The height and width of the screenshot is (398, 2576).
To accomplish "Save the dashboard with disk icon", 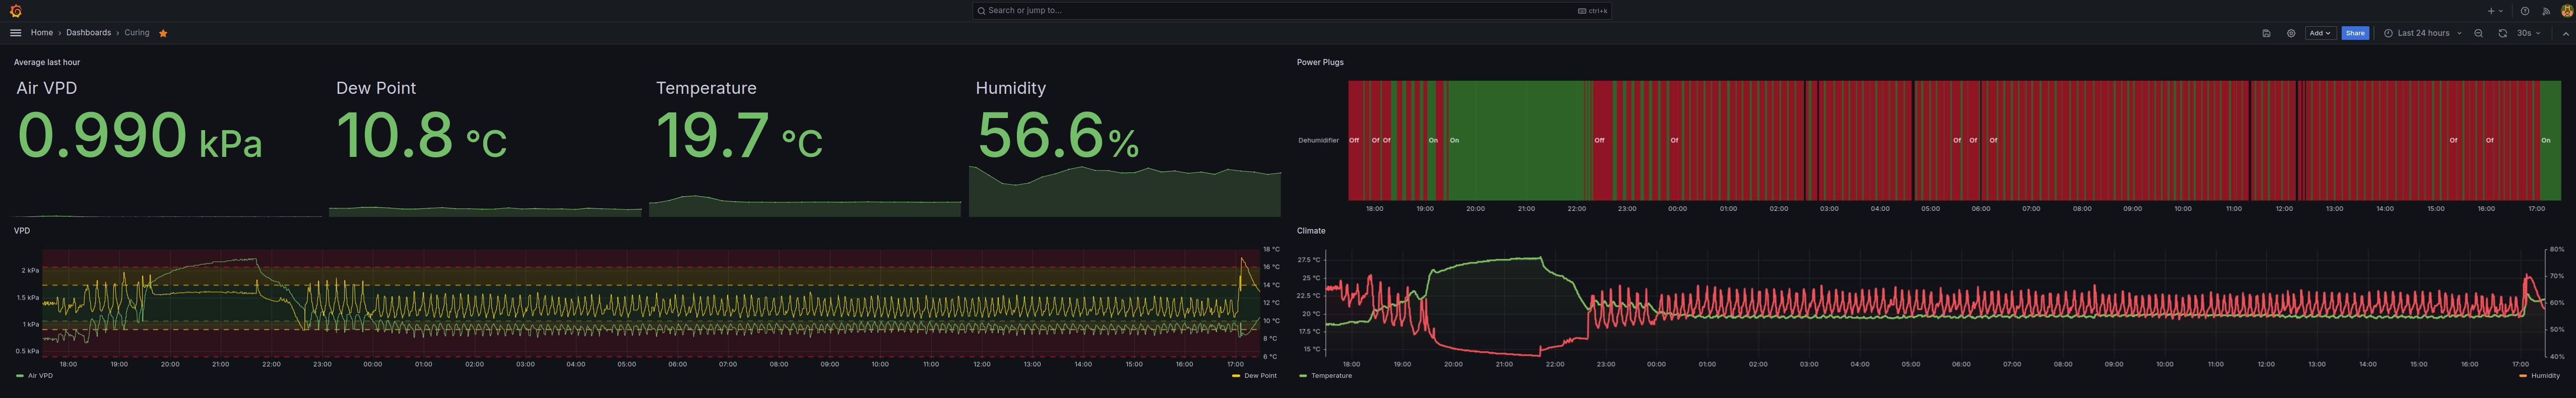I will (x=2266, y=33).
